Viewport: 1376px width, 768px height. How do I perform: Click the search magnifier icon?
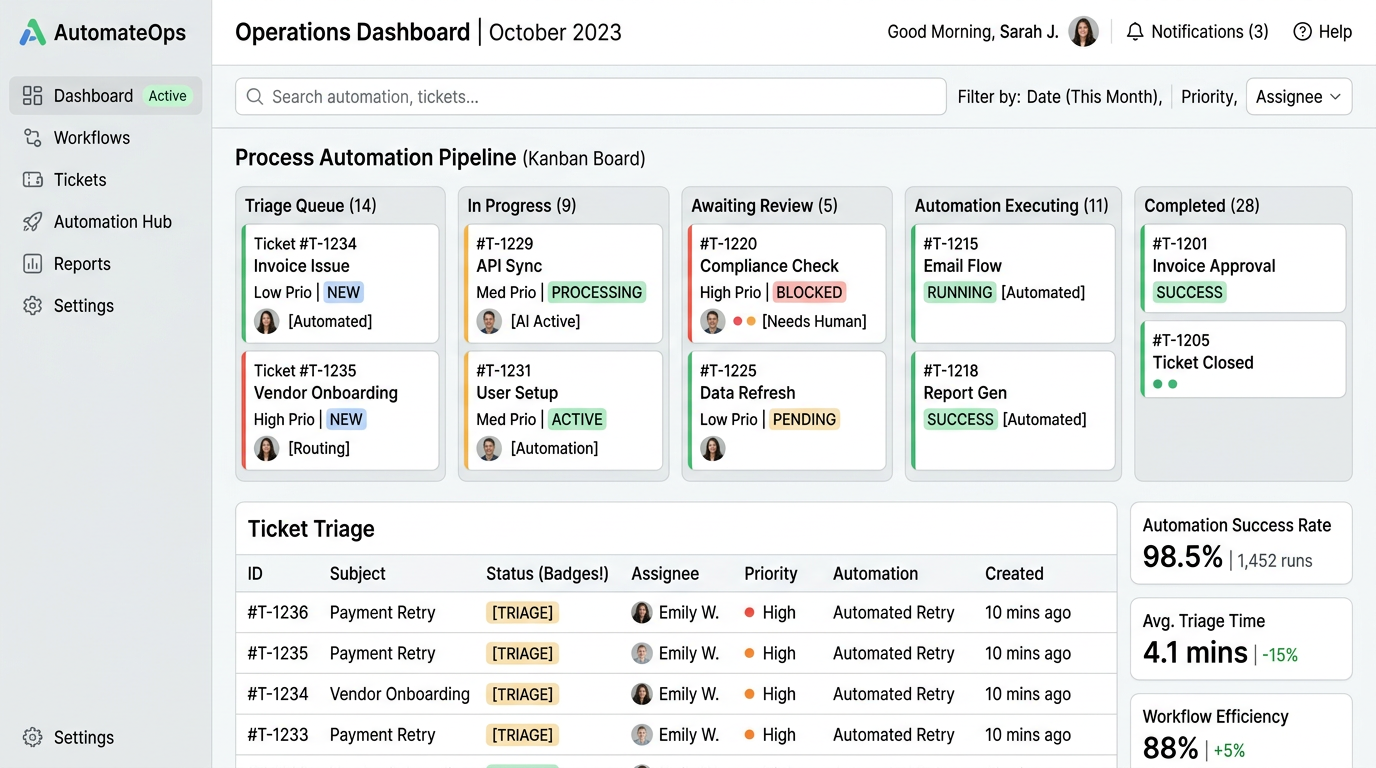pyautogui.click(x=255, y=97)
